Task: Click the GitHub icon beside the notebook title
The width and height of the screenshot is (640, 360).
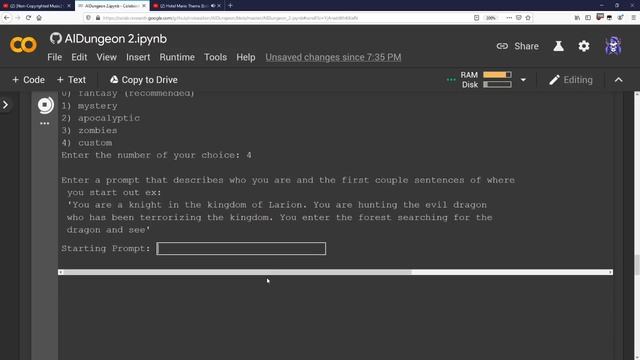Action: [56, 38]
